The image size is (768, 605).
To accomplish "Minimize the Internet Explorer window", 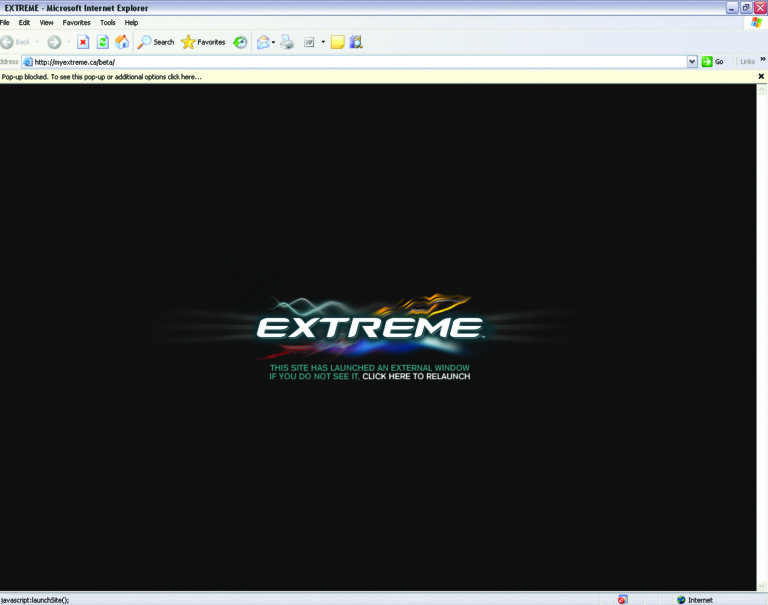I will click(731, 8).
